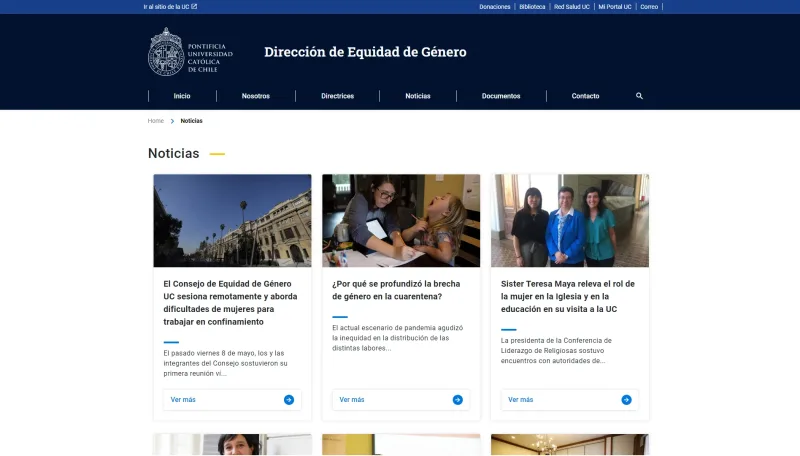
Task: Open headline 'Sister Teresa Maya releva el rol'
Action: 568,296
